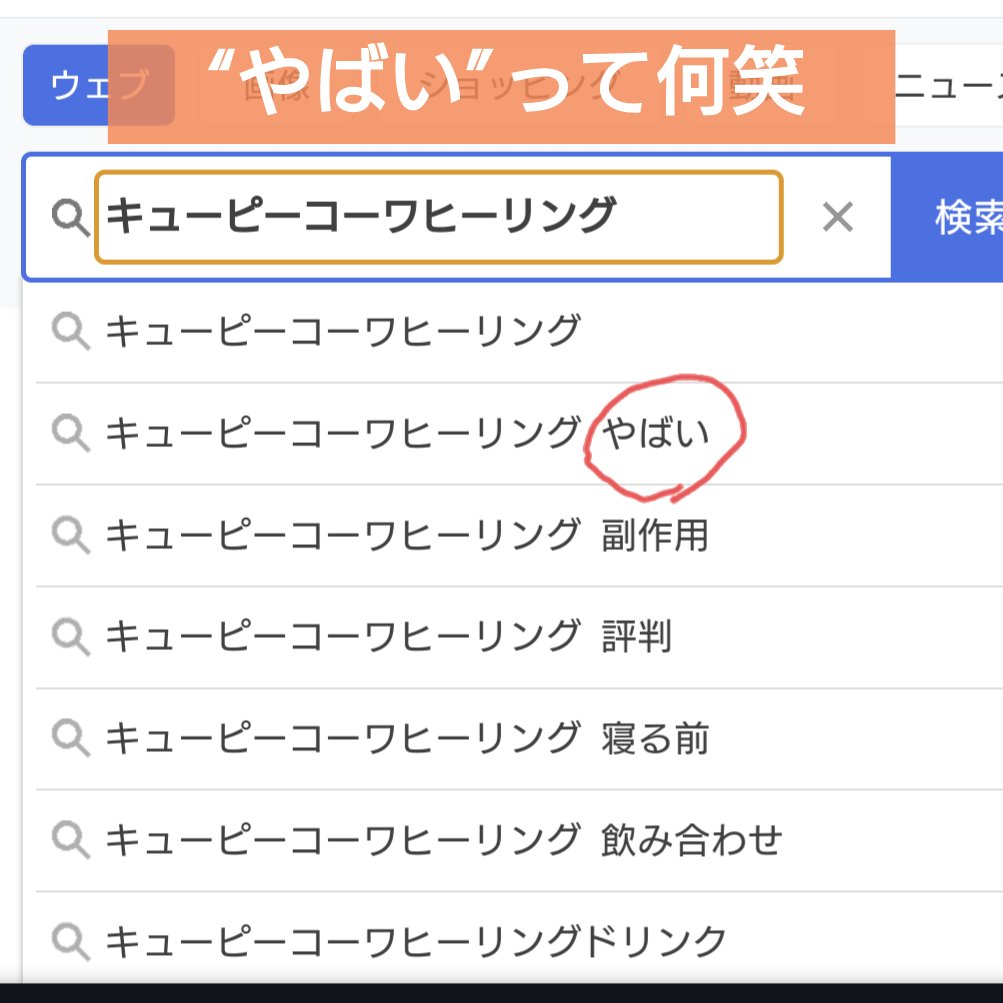Tap the magnifier icon beside the 副作用 suggestion

pos(71,535)
